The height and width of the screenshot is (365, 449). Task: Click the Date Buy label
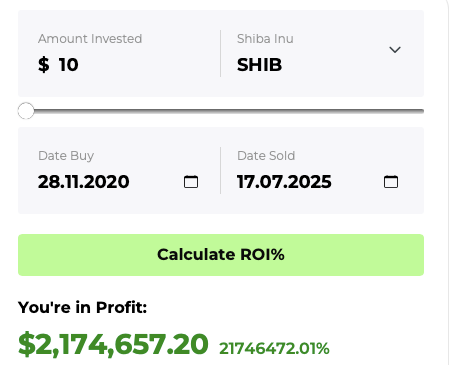click(x=66, y=156)
